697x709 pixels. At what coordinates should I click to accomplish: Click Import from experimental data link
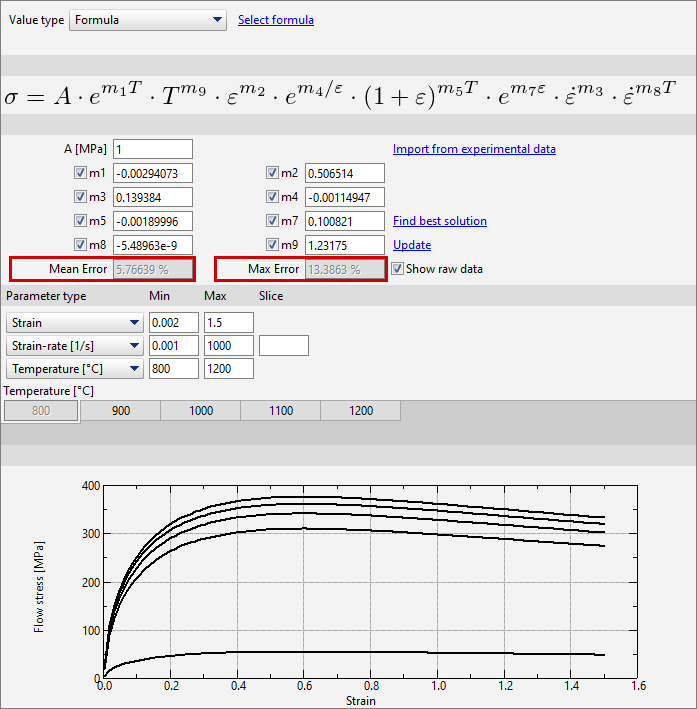pos(474,149)
